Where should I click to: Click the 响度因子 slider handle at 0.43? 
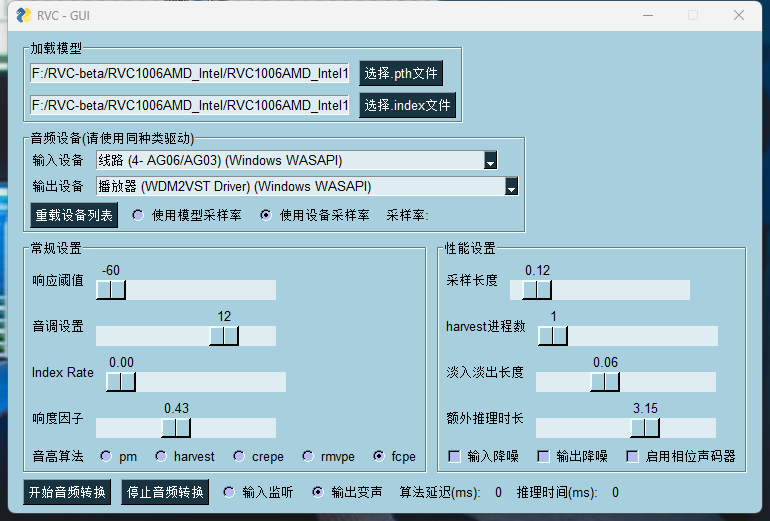[176, 428]
